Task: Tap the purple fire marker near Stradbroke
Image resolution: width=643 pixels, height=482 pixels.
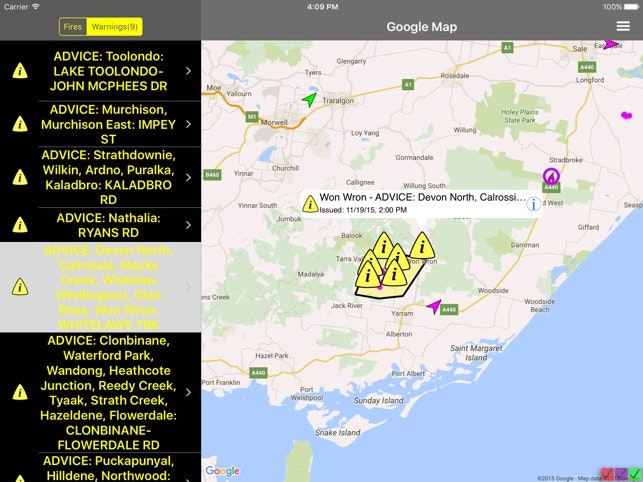Action: pos(550,177)
